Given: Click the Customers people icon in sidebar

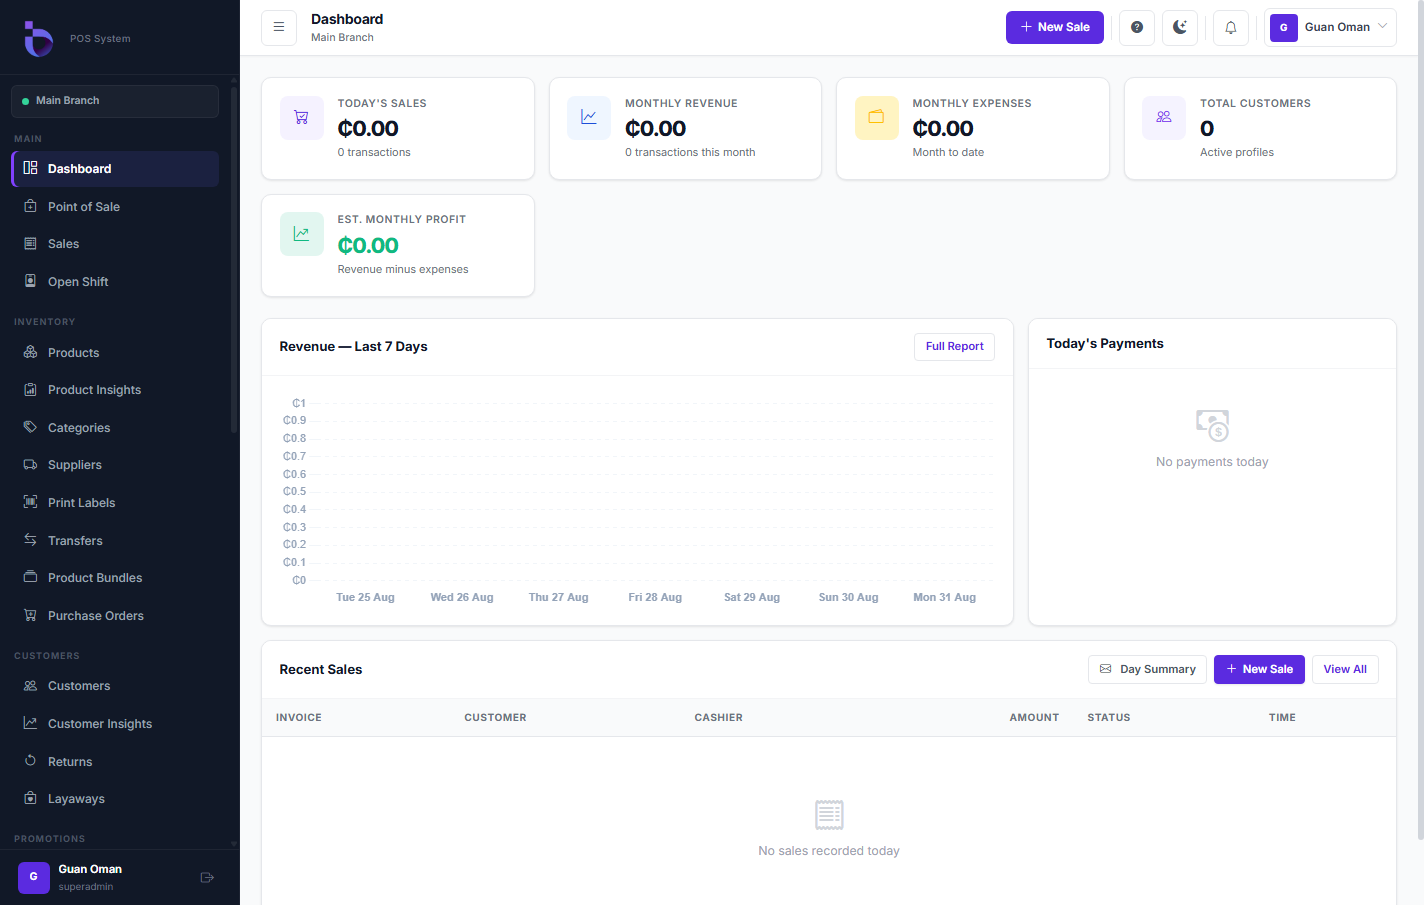Looking at the screenshot, I should point(30,686).
